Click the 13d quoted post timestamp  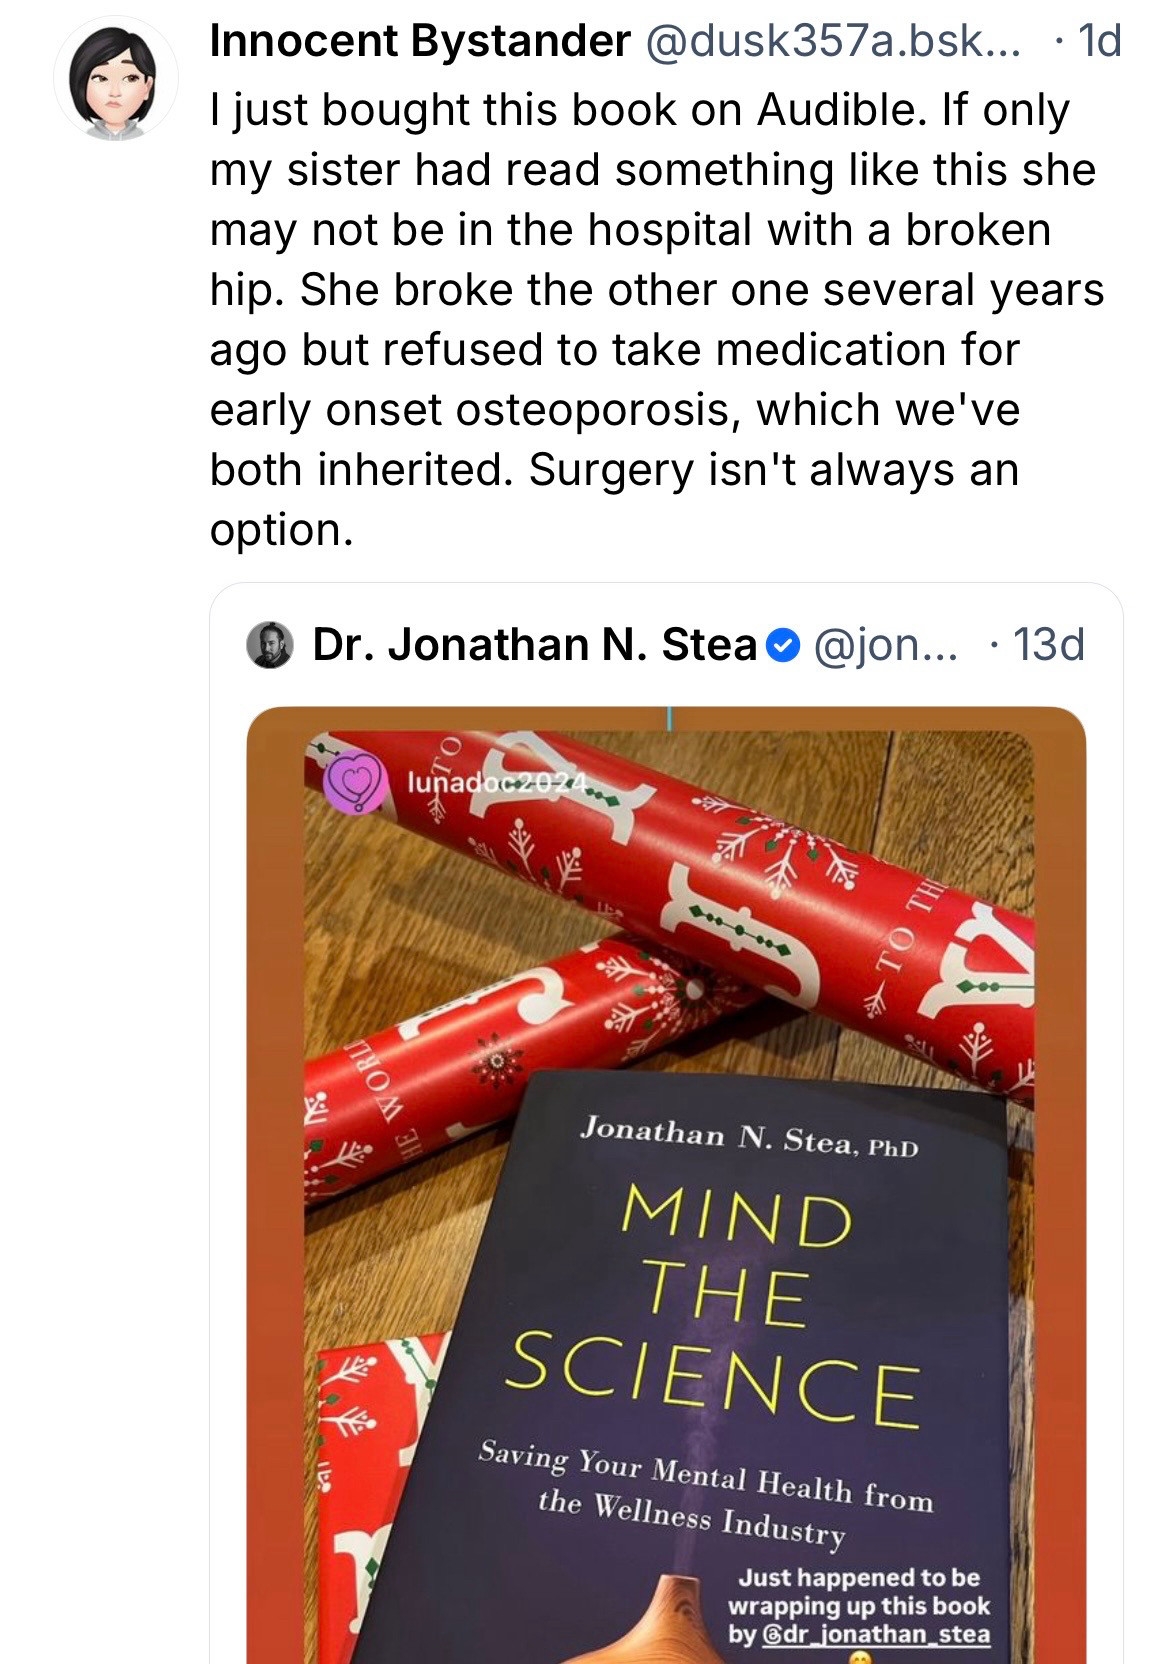pos(1048,645)
